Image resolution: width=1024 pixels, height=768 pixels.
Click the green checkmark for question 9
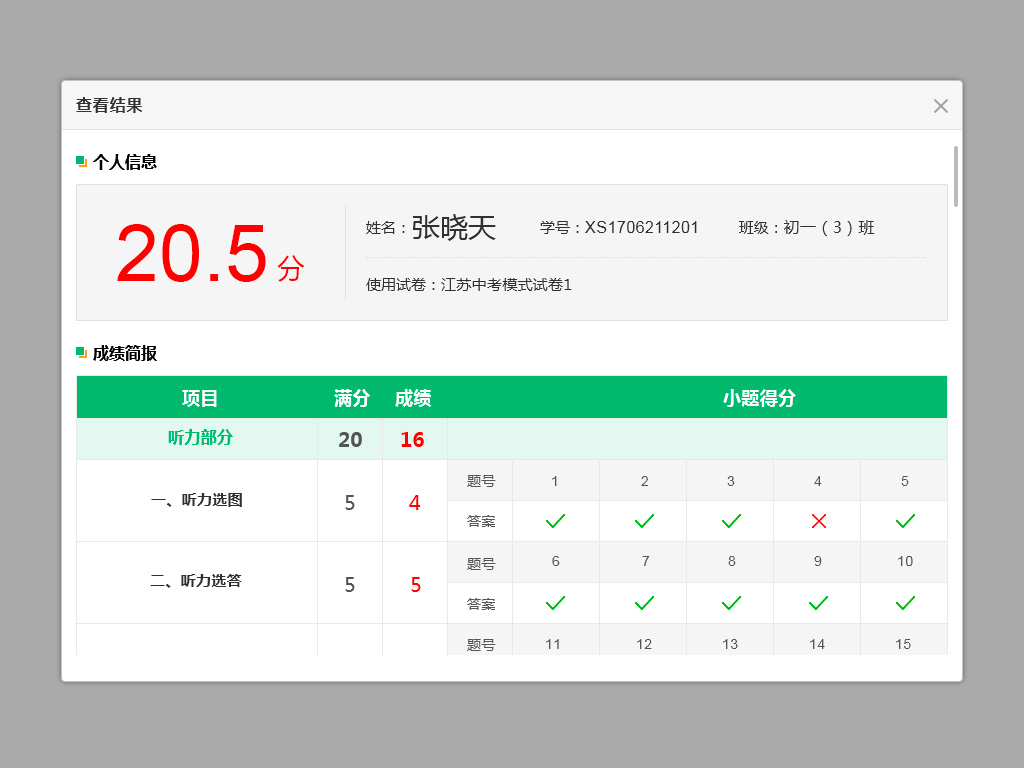coord(818,603)
